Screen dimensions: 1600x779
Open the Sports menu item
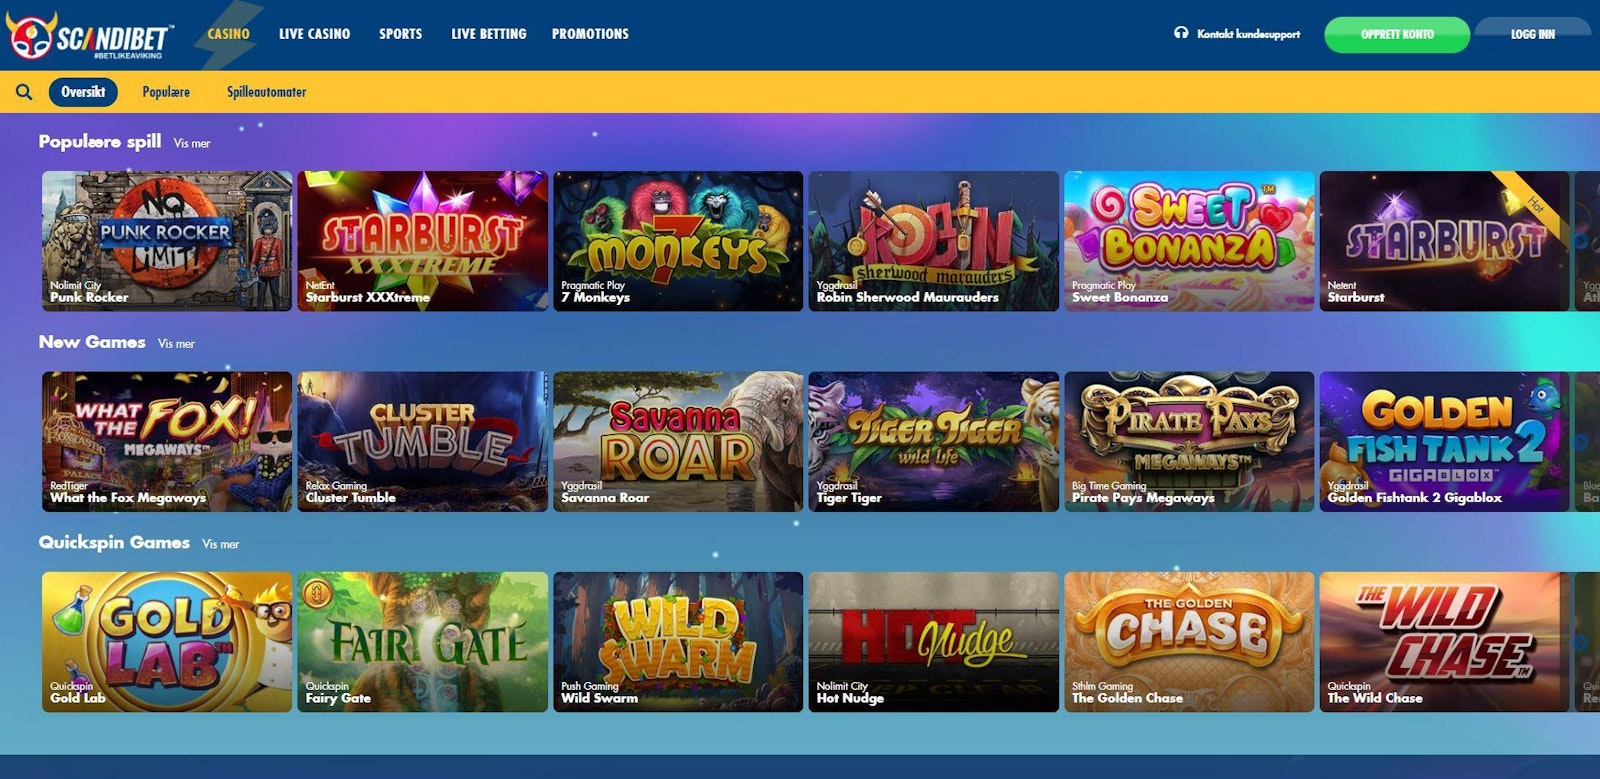click(x=400, y=34)
